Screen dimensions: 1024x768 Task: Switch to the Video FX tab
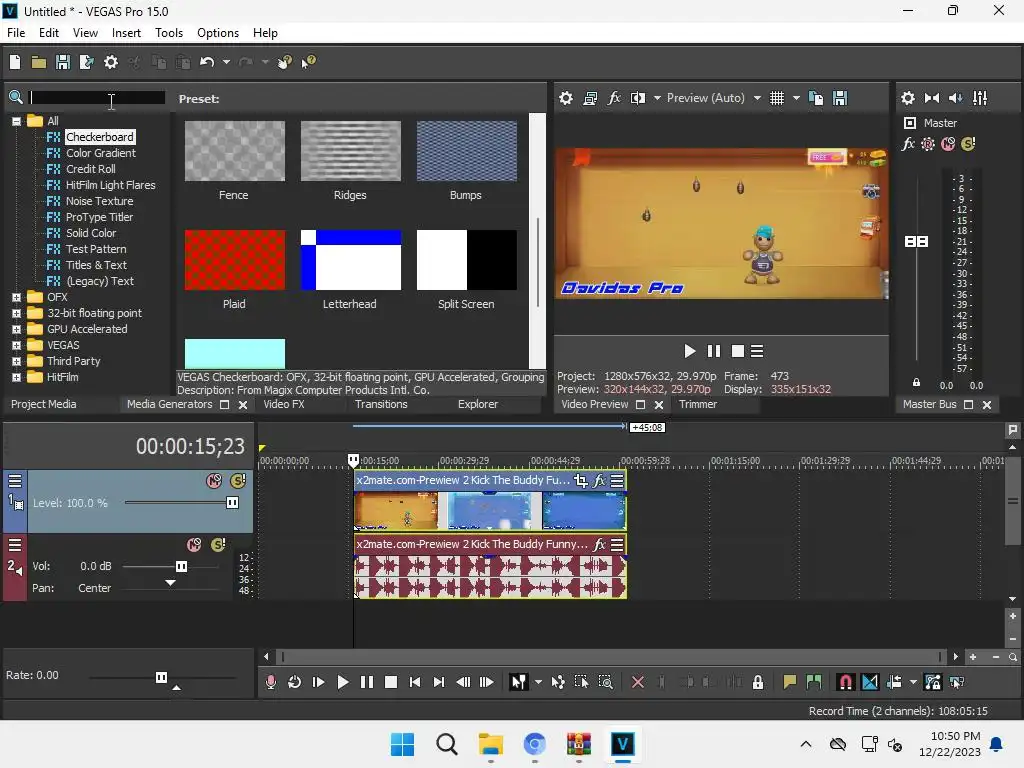point(283,404)
